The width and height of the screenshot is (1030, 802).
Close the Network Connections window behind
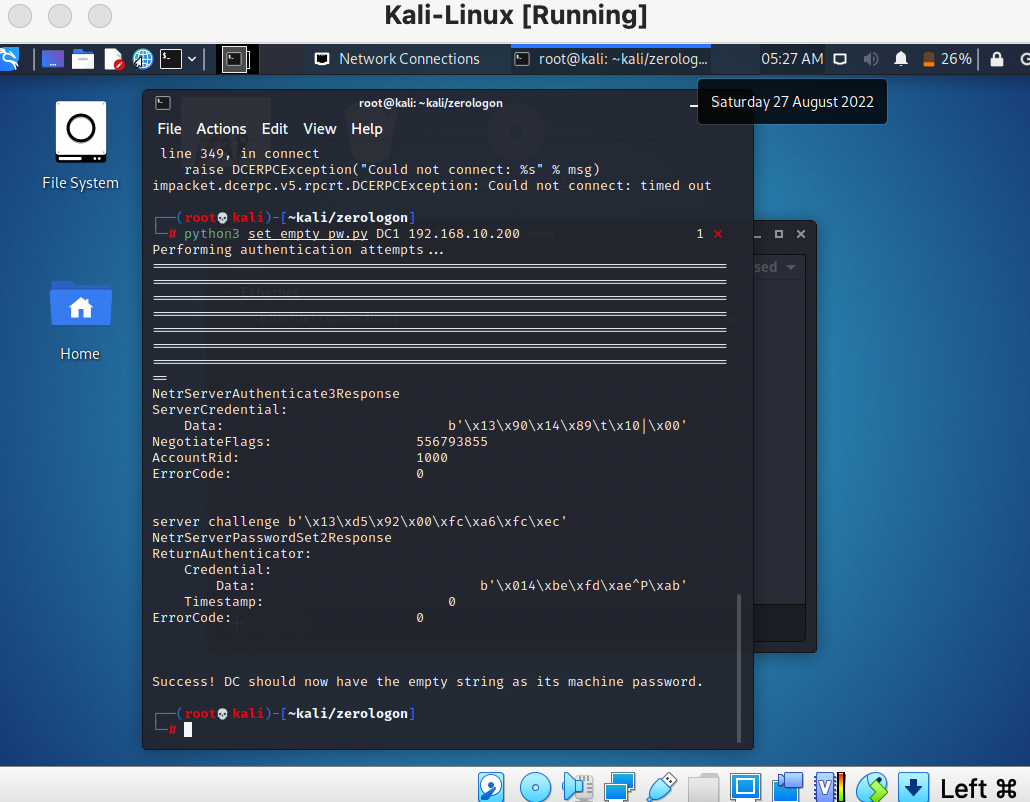pyautogui.click(x=801, y=234)
